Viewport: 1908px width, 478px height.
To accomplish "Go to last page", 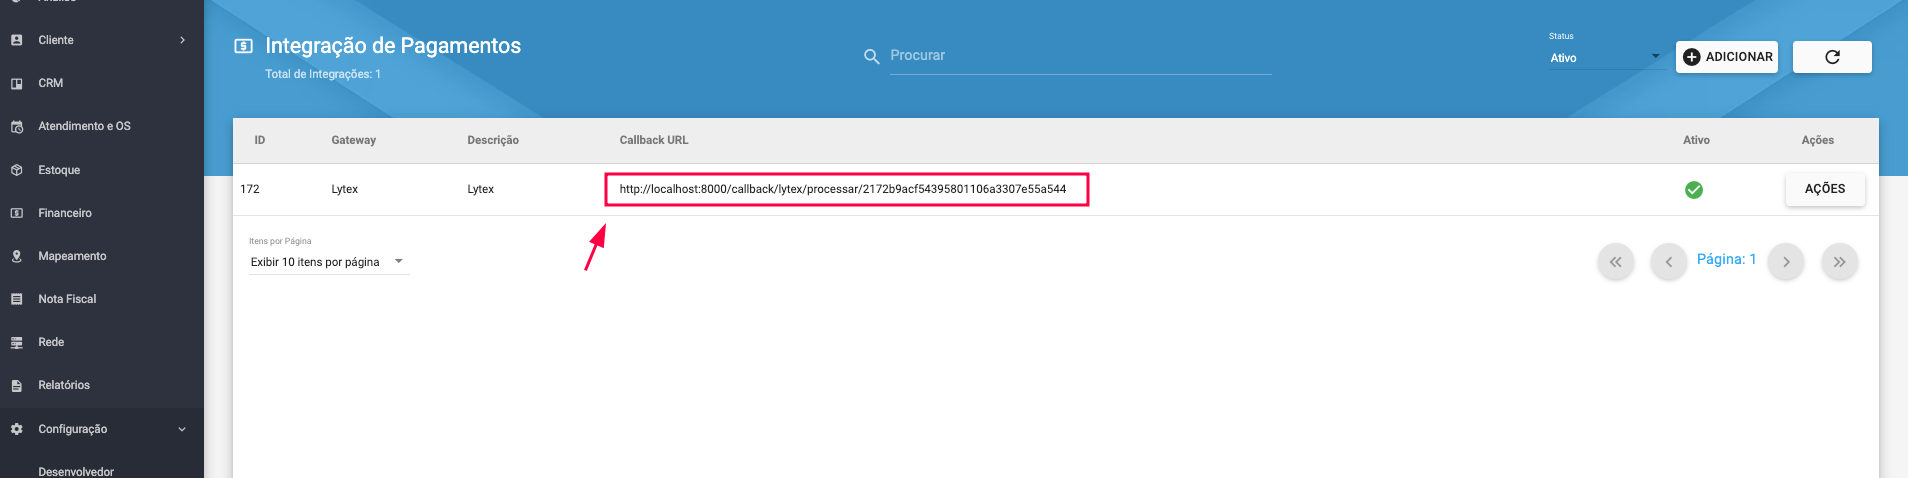I will tap(1840, 262).
